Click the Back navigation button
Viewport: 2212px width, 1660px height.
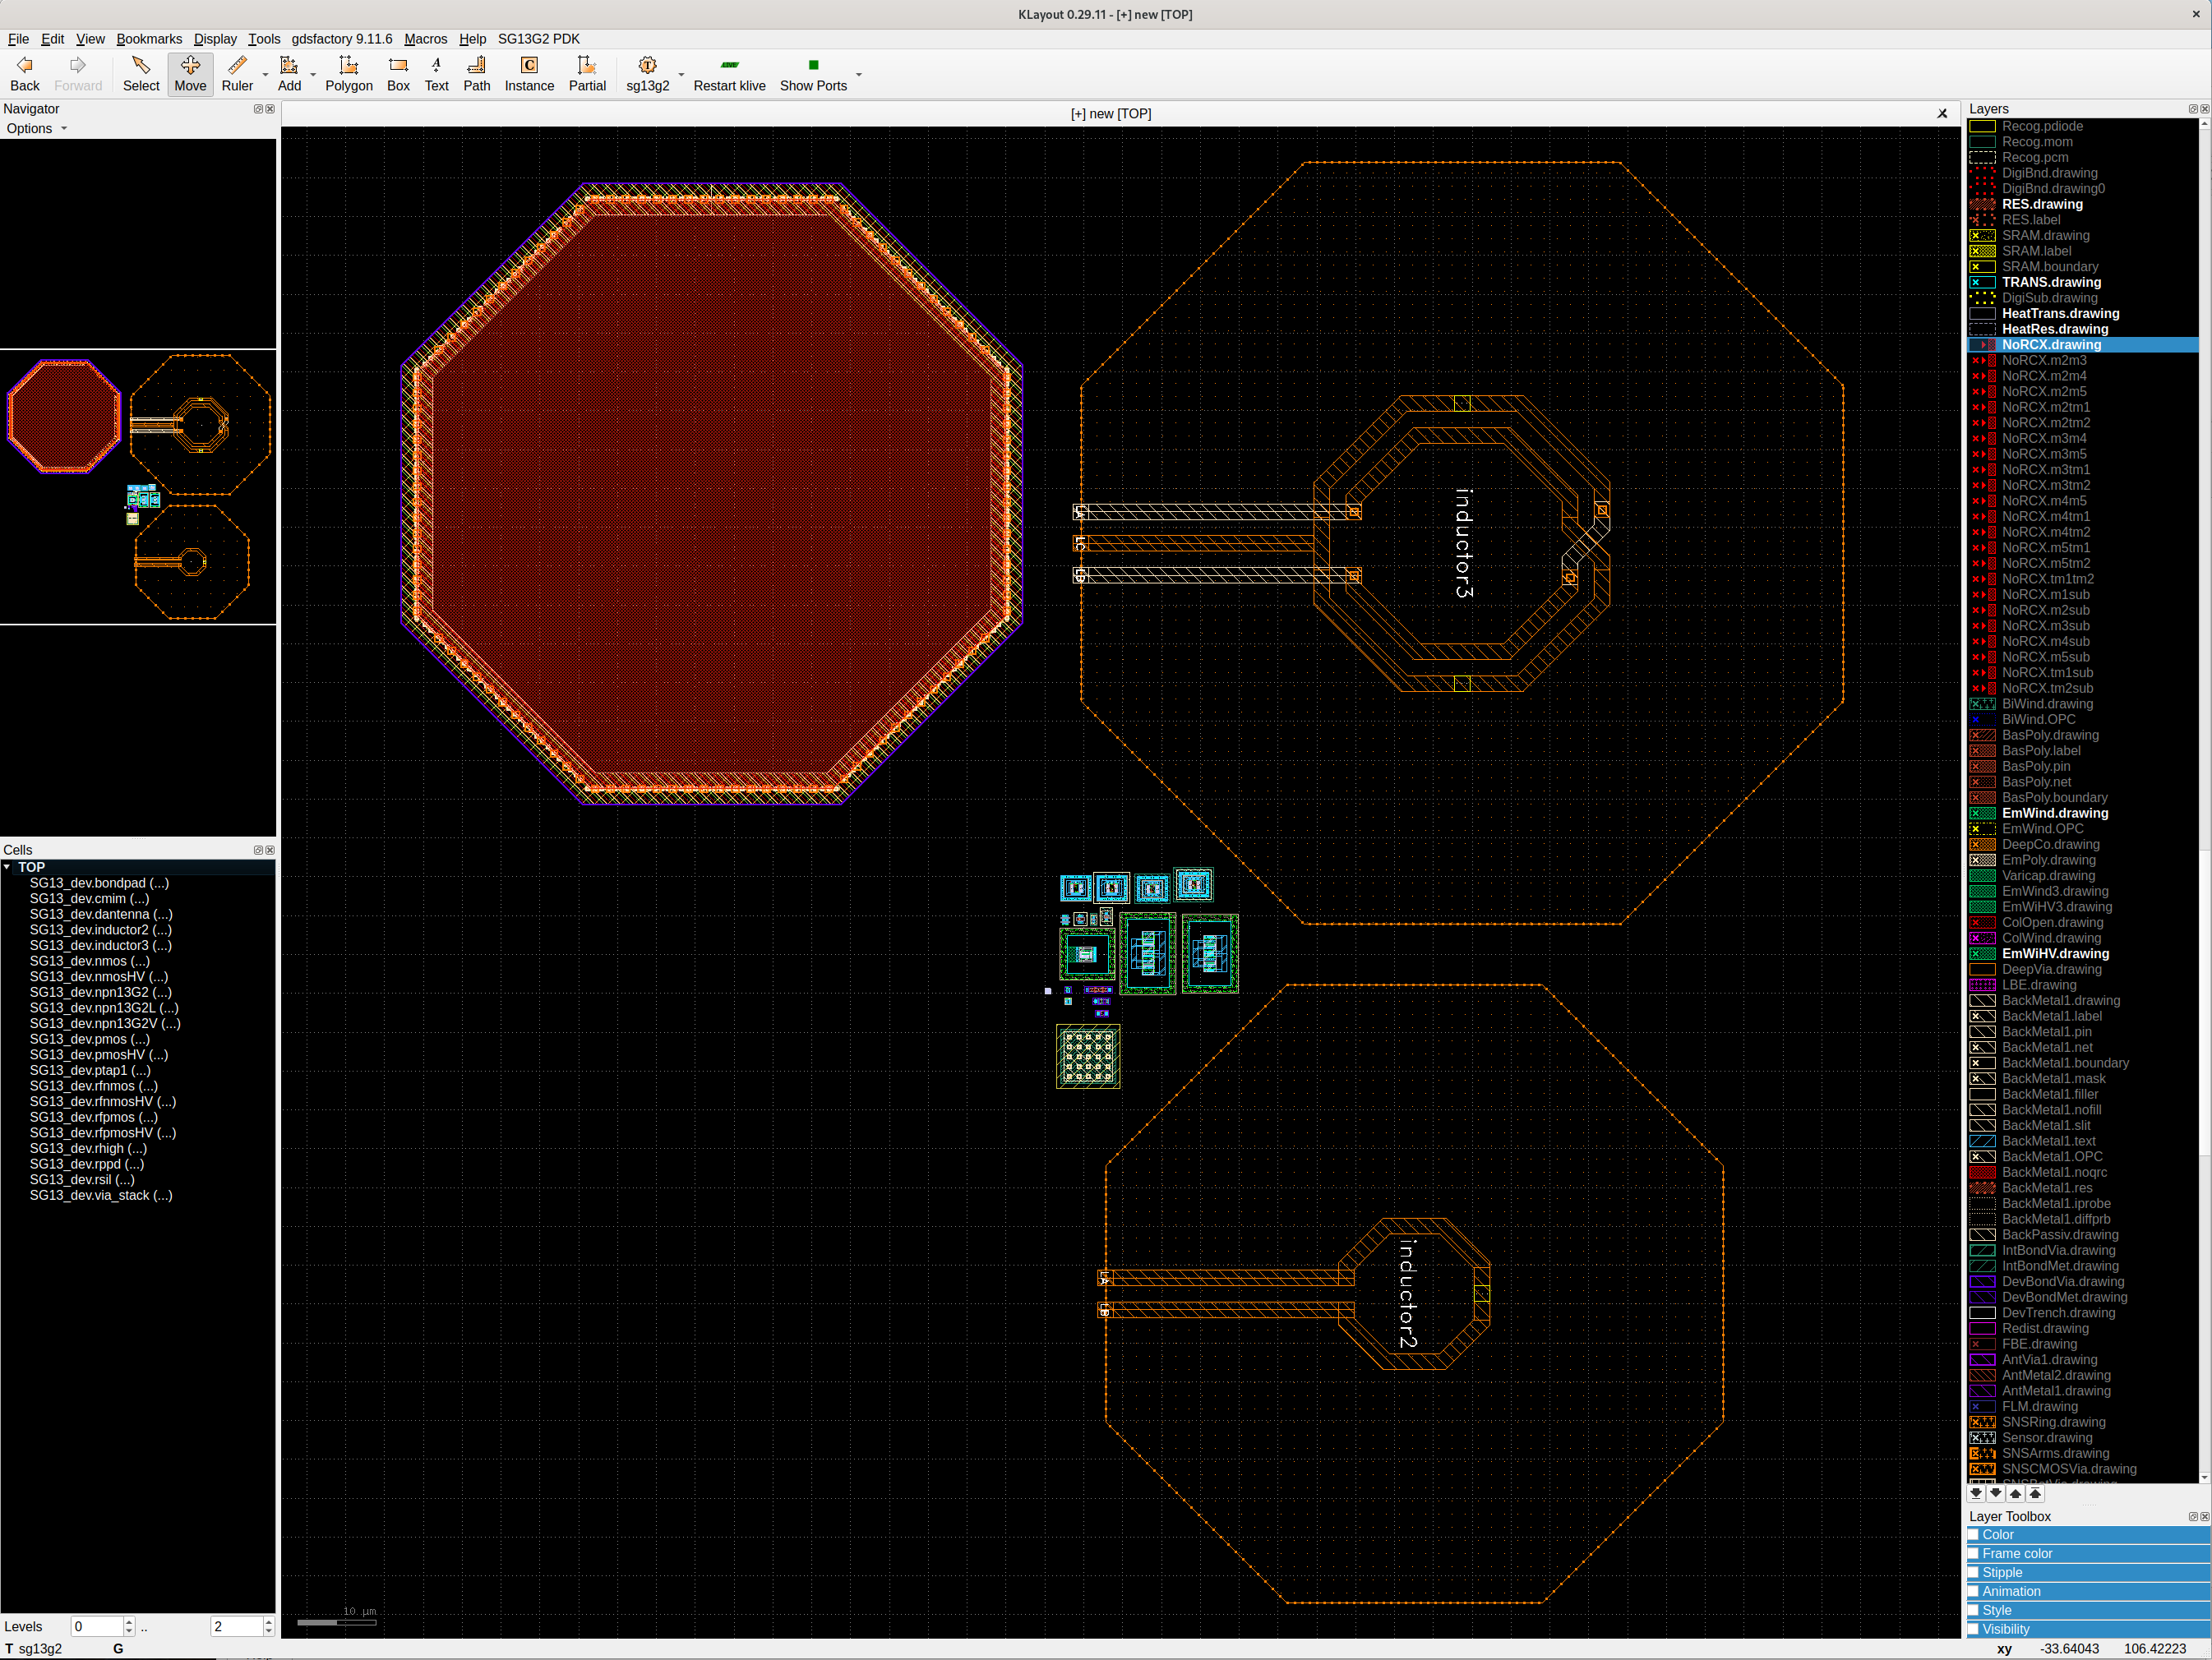click(x=25, y=73)
